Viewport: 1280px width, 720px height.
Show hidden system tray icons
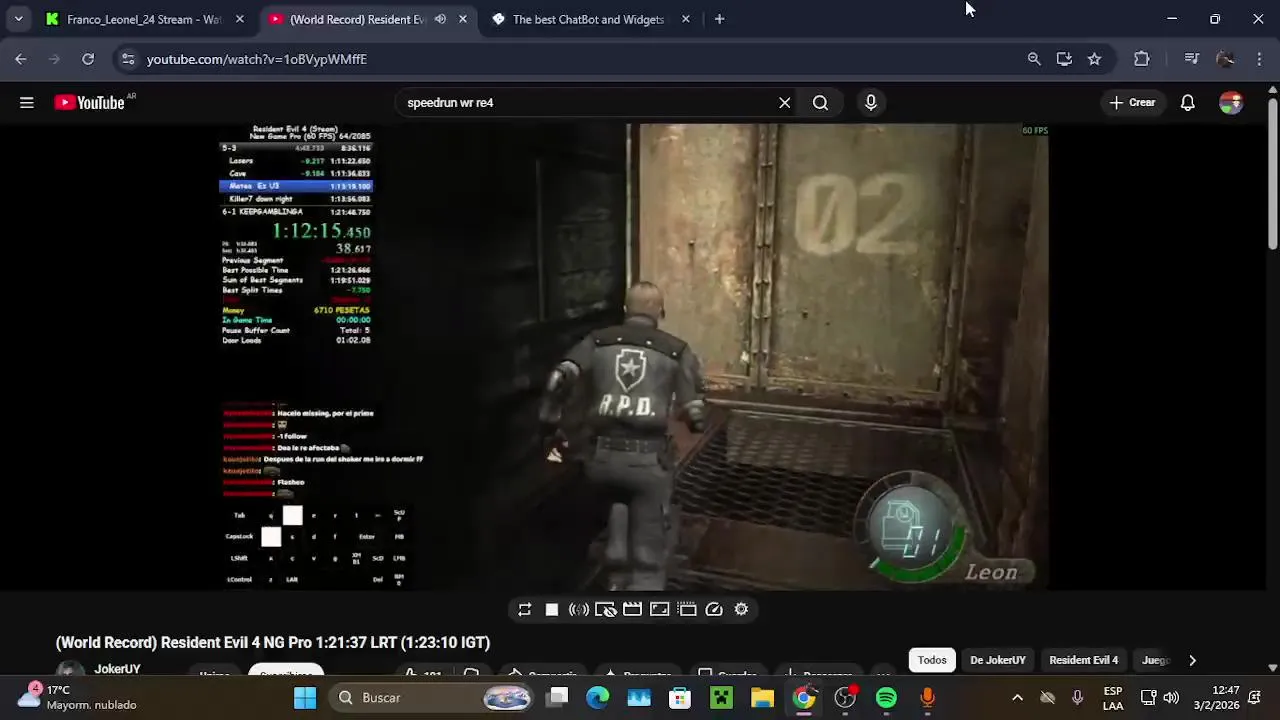tap(1017, 698)
